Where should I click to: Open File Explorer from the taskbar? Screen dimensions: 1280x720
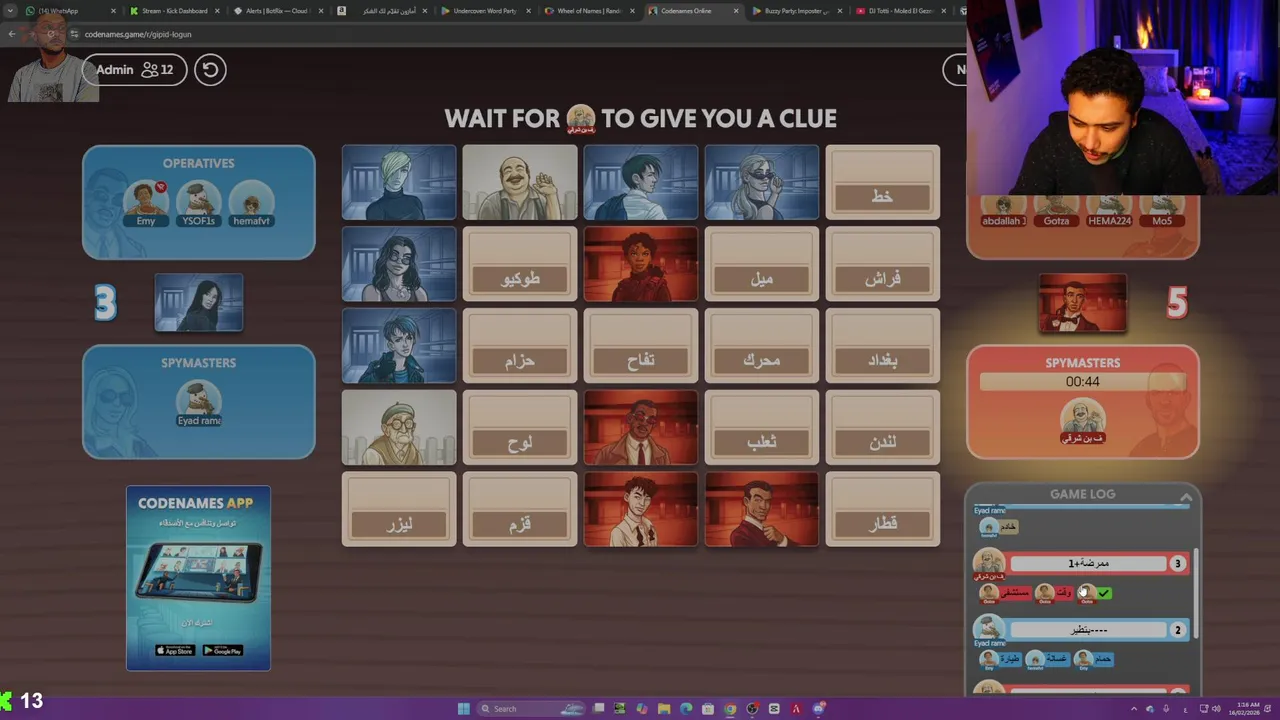coord(664,709)
